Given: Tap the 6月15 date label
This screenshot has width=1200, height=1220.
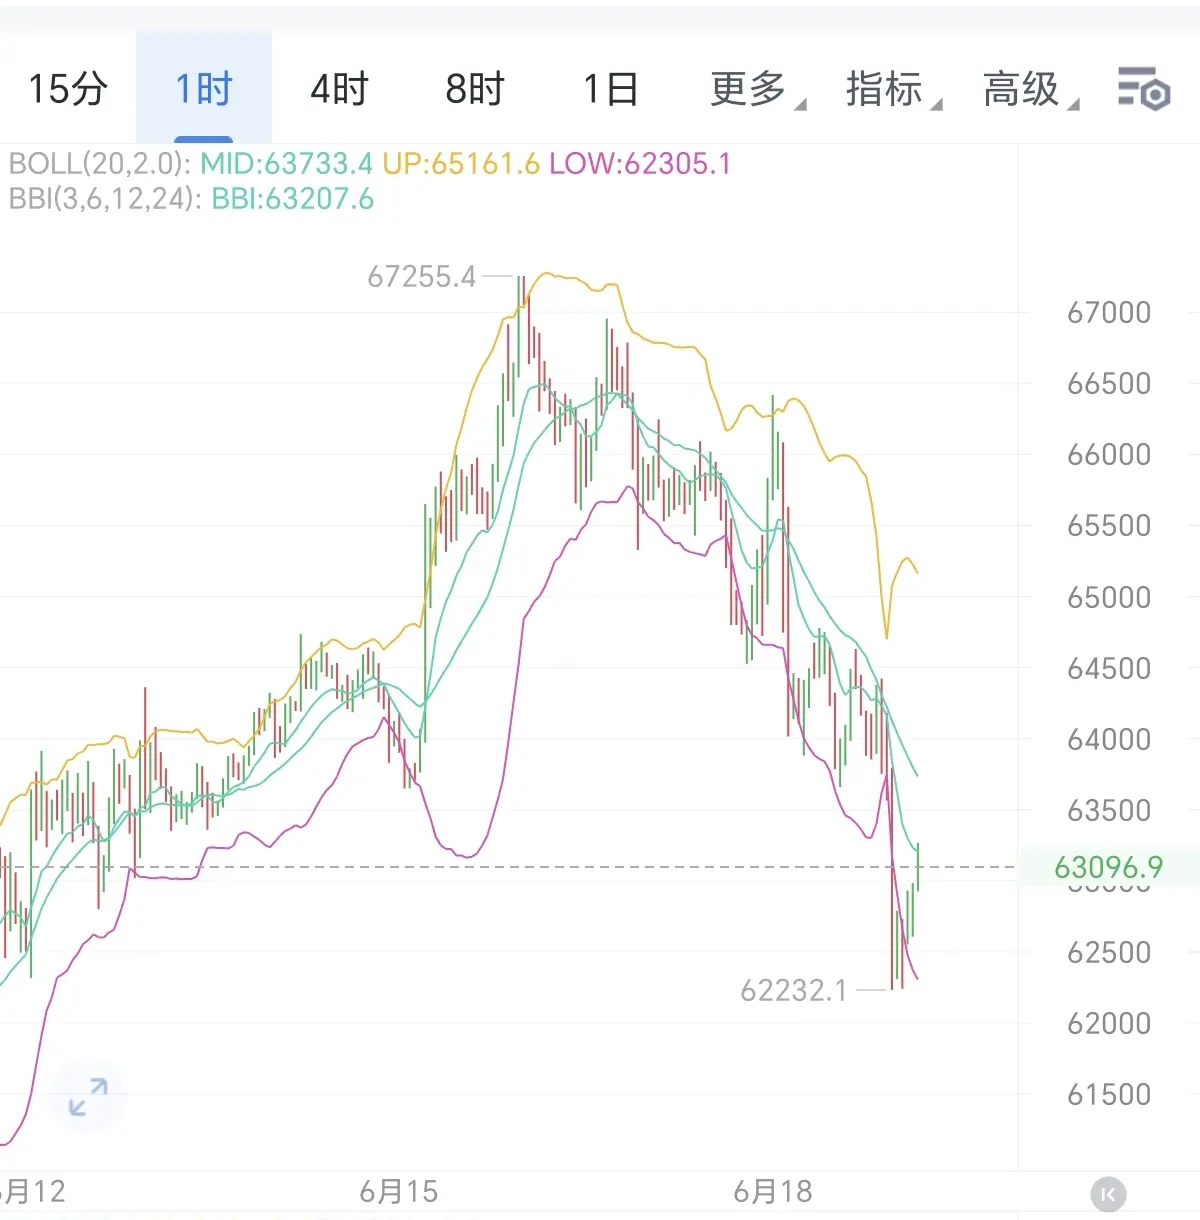Looking at the screenshot, I should 399,1192.
